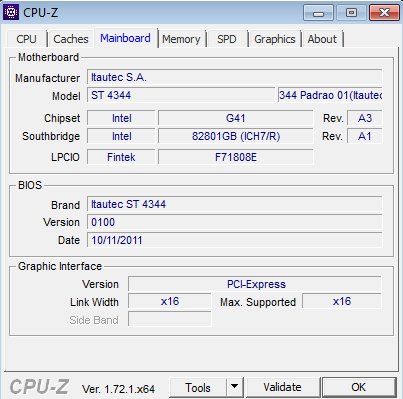Click the BIOS Brand Itautec ST 4344 field
Screen dimensions: 403x399
pos(235,204)
